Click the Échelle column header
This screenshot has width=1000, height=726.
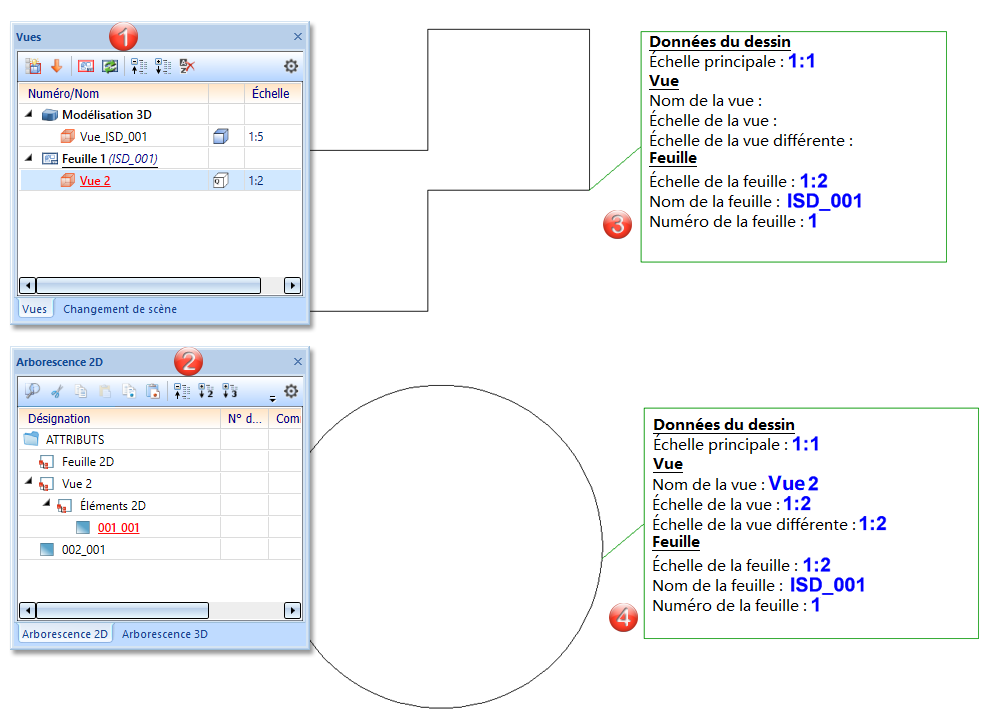(272, 93)
